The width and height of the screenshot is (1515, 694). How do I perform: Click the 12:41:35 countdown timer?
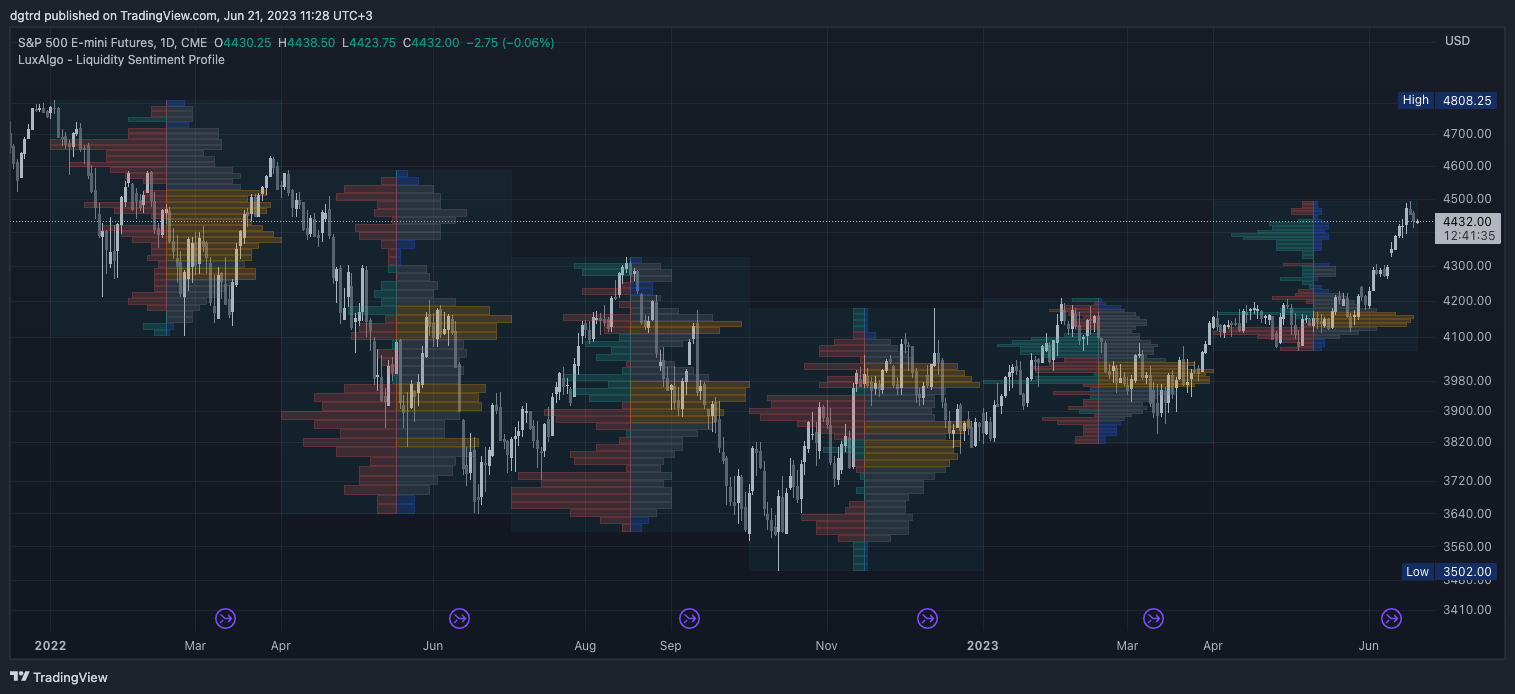(x=1467, y=236)
